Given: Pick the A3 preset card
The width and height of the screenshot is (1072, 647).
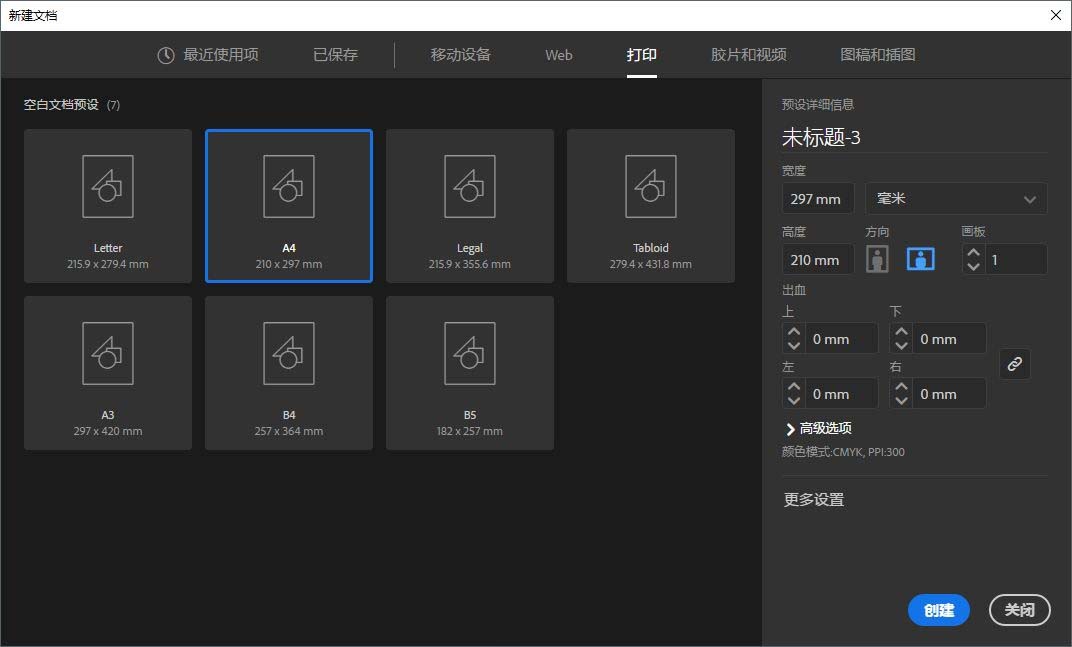Looking at the screenshot, I should click(x=108, y=373).
